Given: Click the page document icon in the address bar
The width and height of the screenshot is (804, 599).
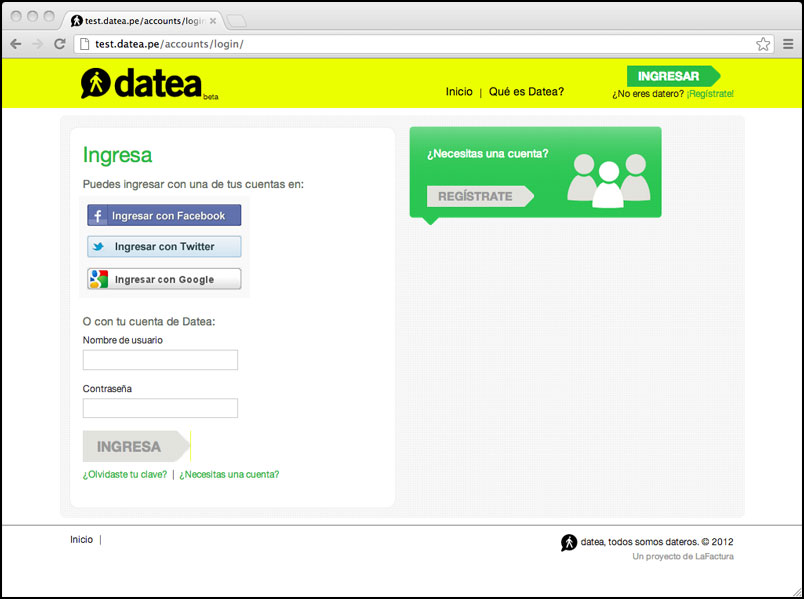Looking at the screenshot, I should [x=85, y=44].
